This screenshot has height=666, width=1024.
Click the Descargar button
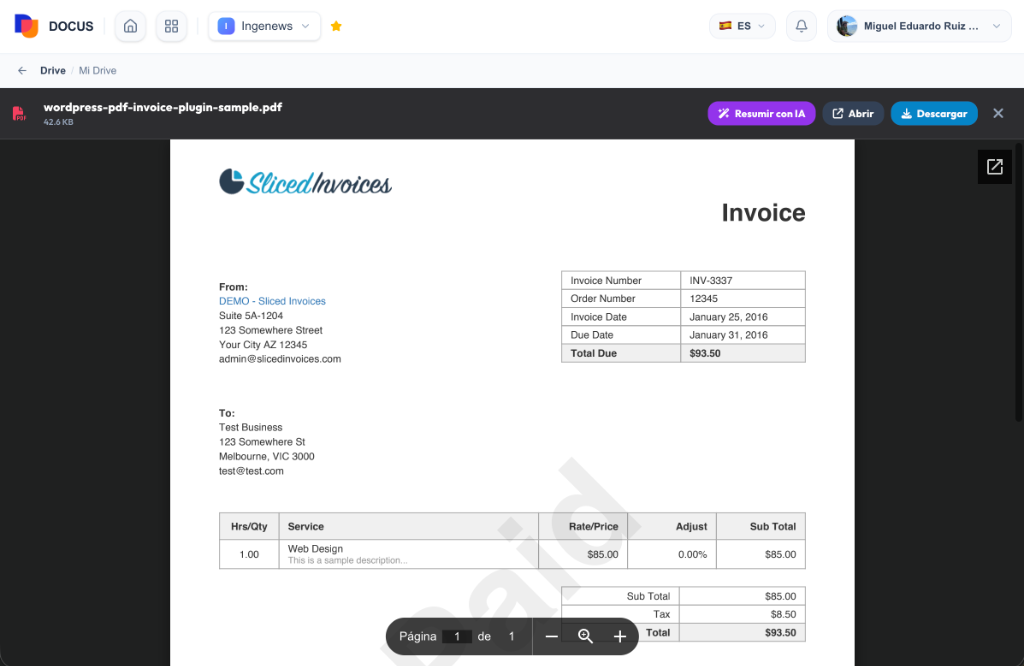tap(934, 114)
